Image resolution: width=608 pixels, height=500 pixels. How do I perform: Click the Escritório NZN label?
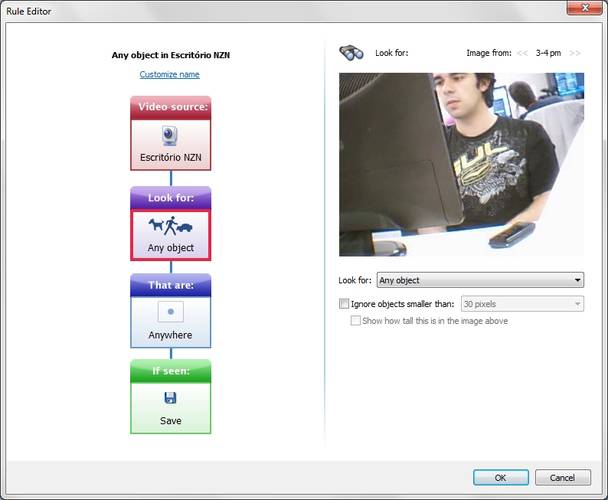click(171, 157)
